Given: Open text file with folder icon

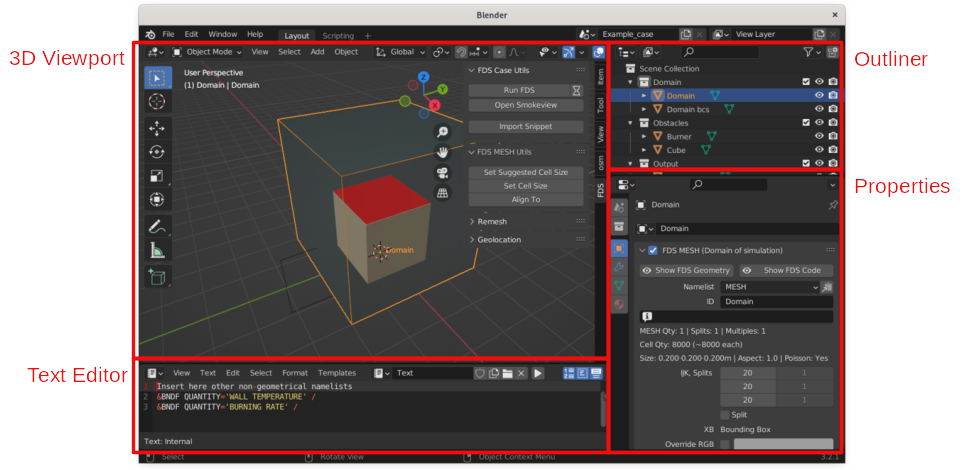Looking at the screenshot, I should point(507,373).
